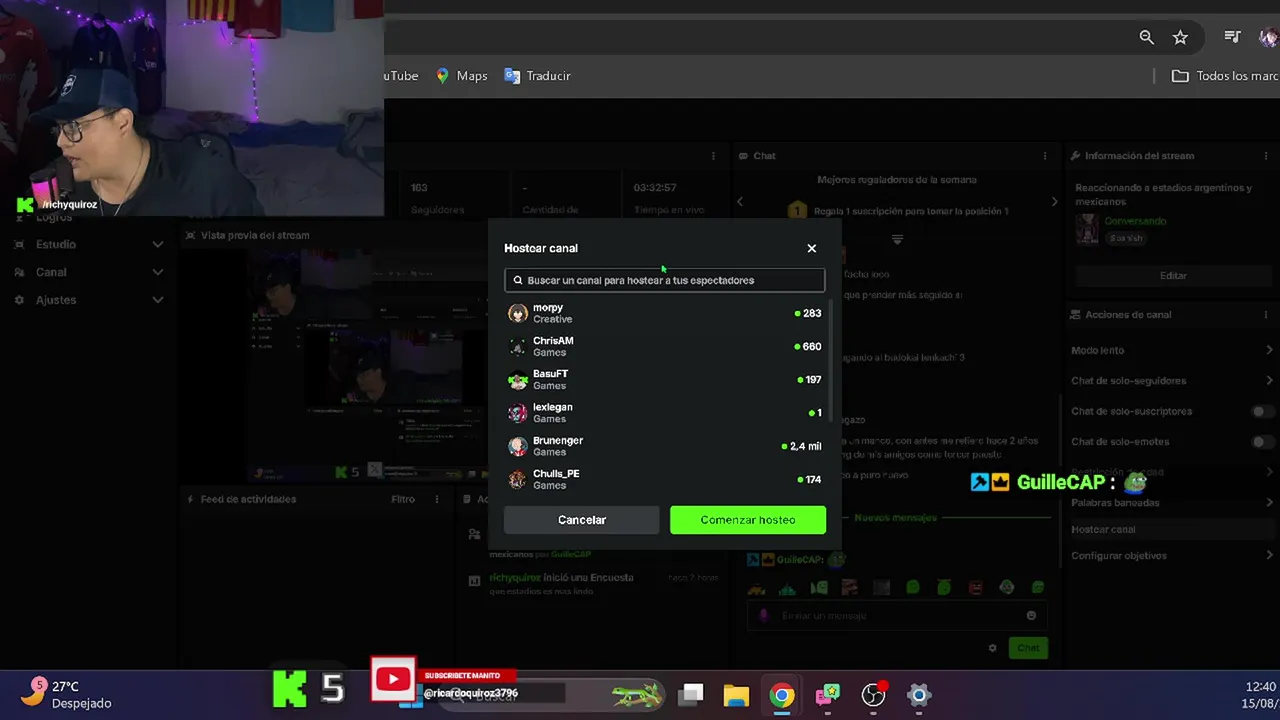Open Todos los marcadores folder

tap(1225, 76)
